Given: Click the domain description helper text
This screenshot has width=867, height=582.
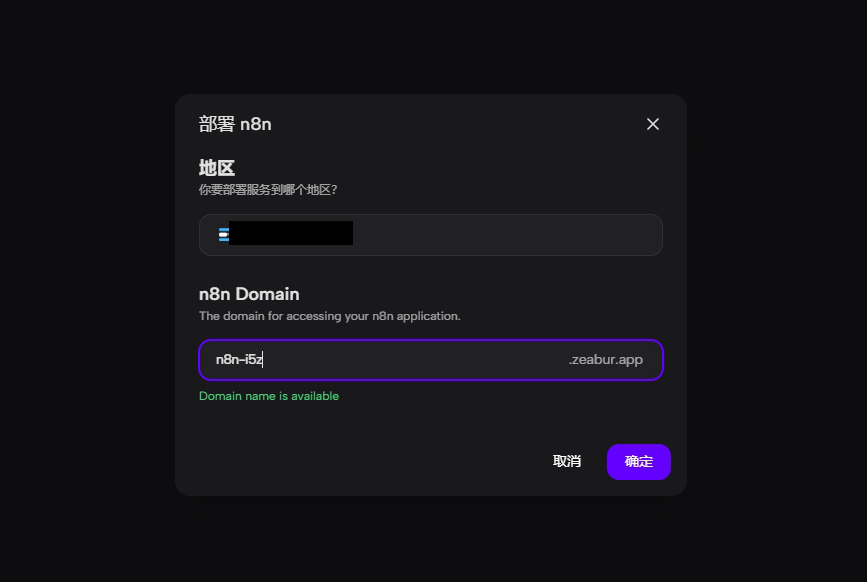Looking at the screenshot, I should pos(330,316).
